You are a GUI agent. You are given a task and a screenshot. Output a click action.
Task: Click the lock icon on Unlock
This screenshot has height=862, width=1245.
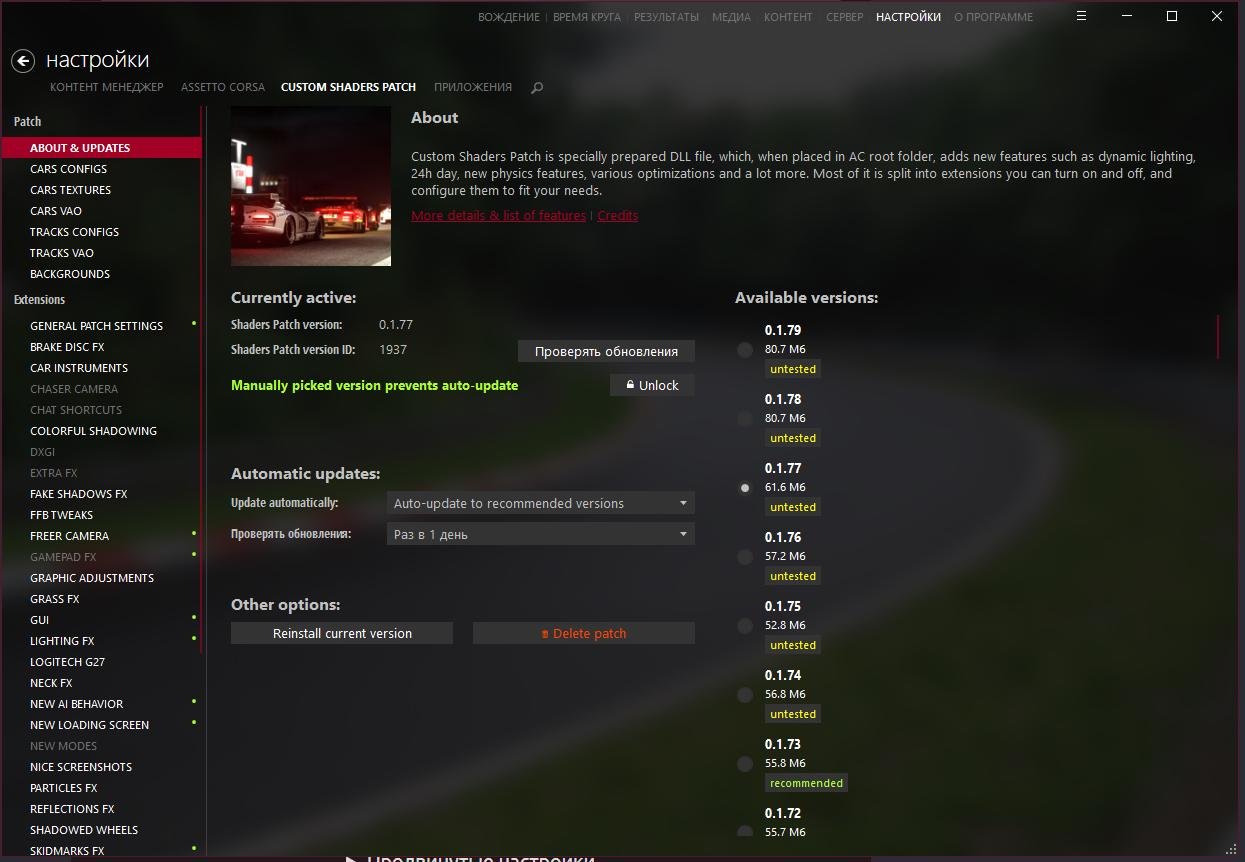[630, 385]
